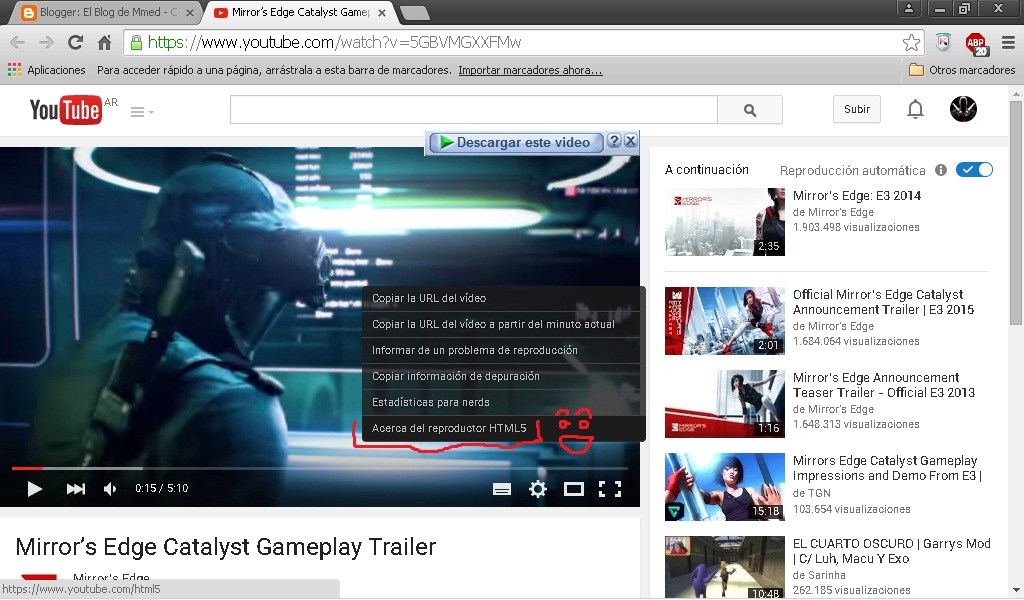Viewport: 1024px width, 600px height.
Task: Click the 'de Sarinha' channel name
Action: (819, 575)
